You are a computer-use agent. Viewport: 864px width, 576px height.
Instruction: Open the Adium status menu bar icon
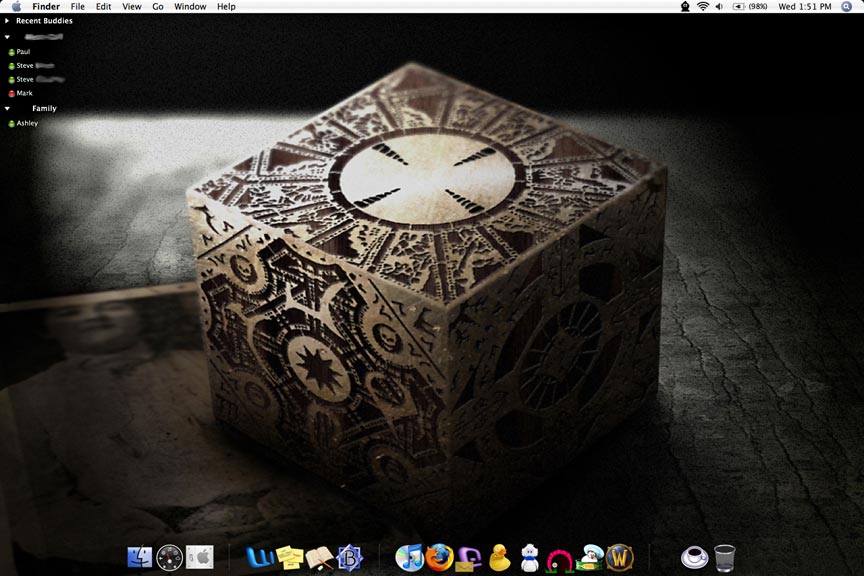(x=685, y=7)
